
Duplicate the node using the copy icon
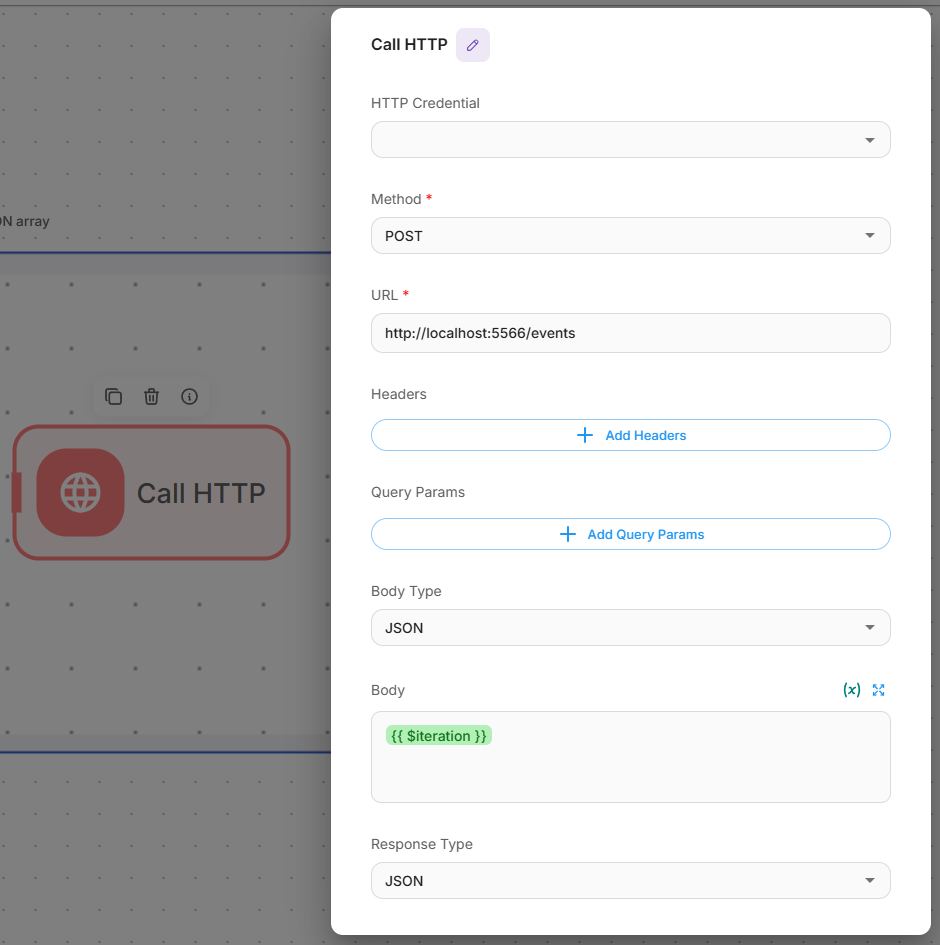point(114,397)
